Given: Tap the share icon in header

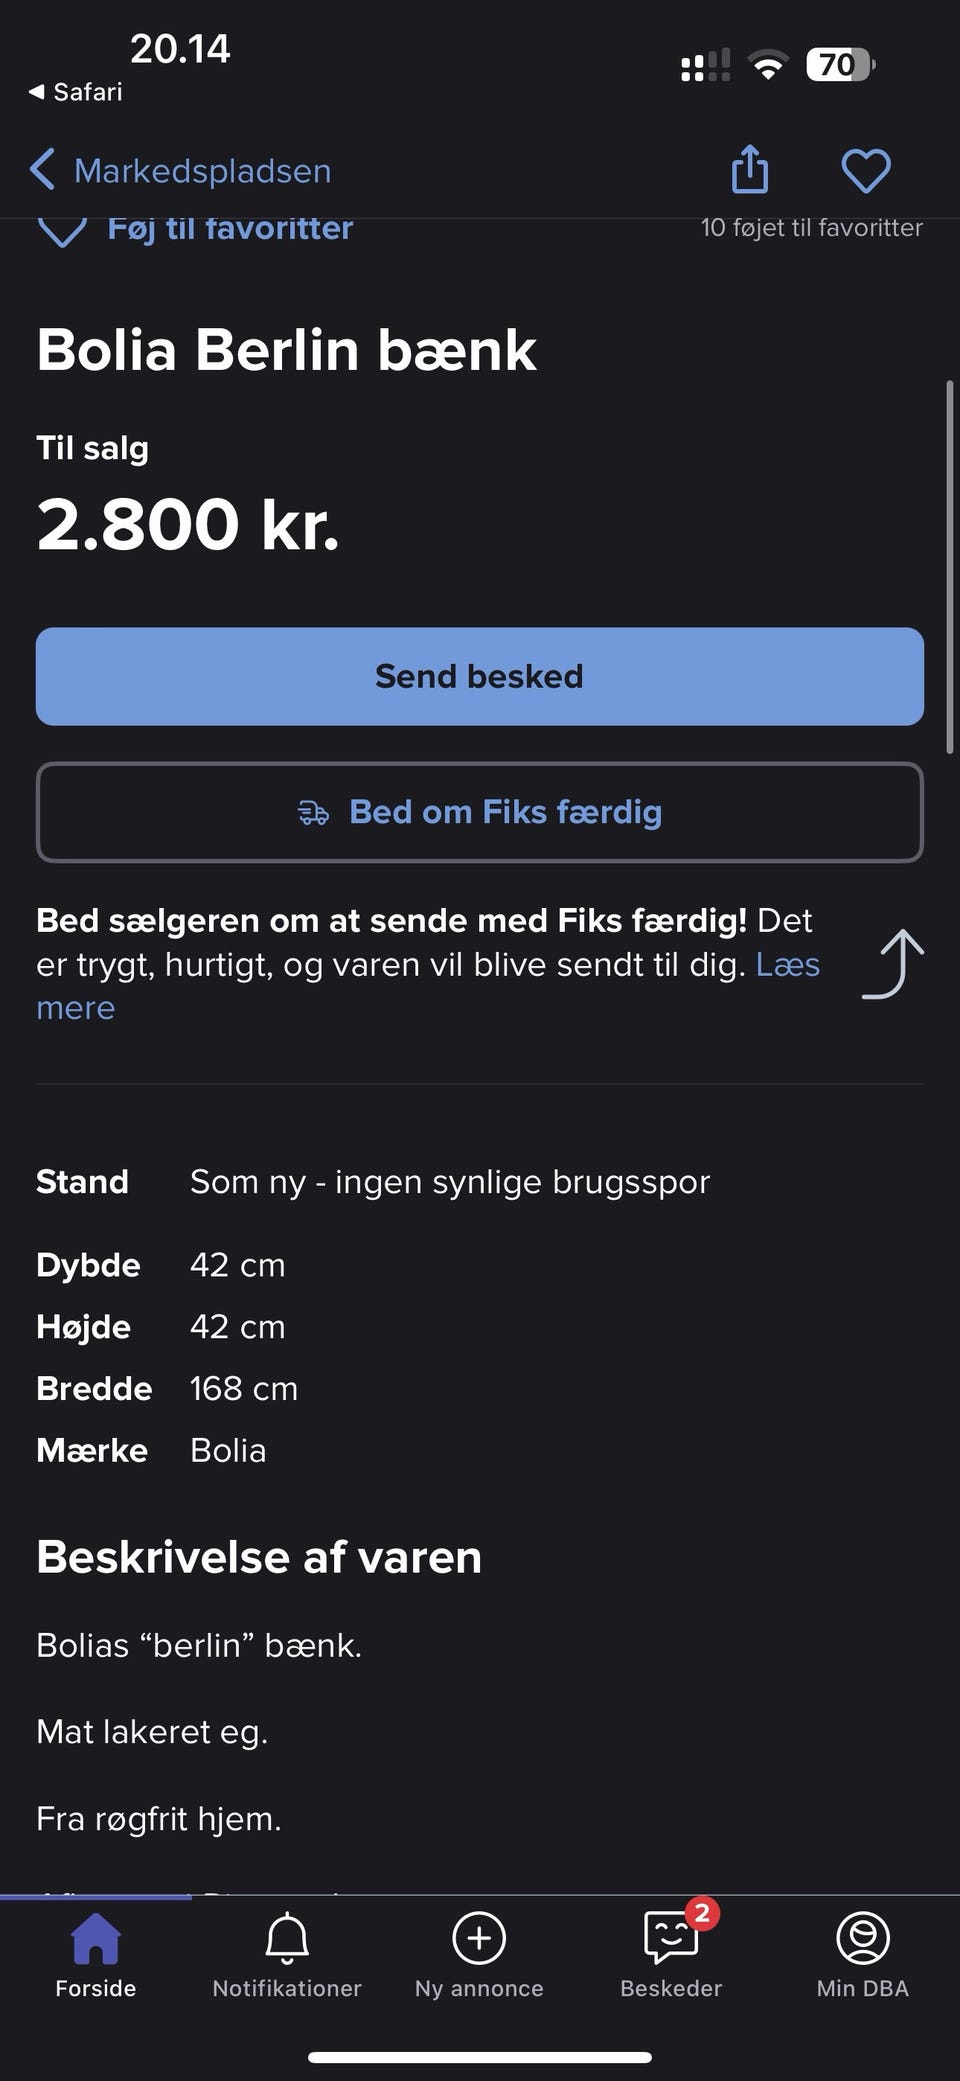Looking at the screenshot, I should [x=750, y=169].
